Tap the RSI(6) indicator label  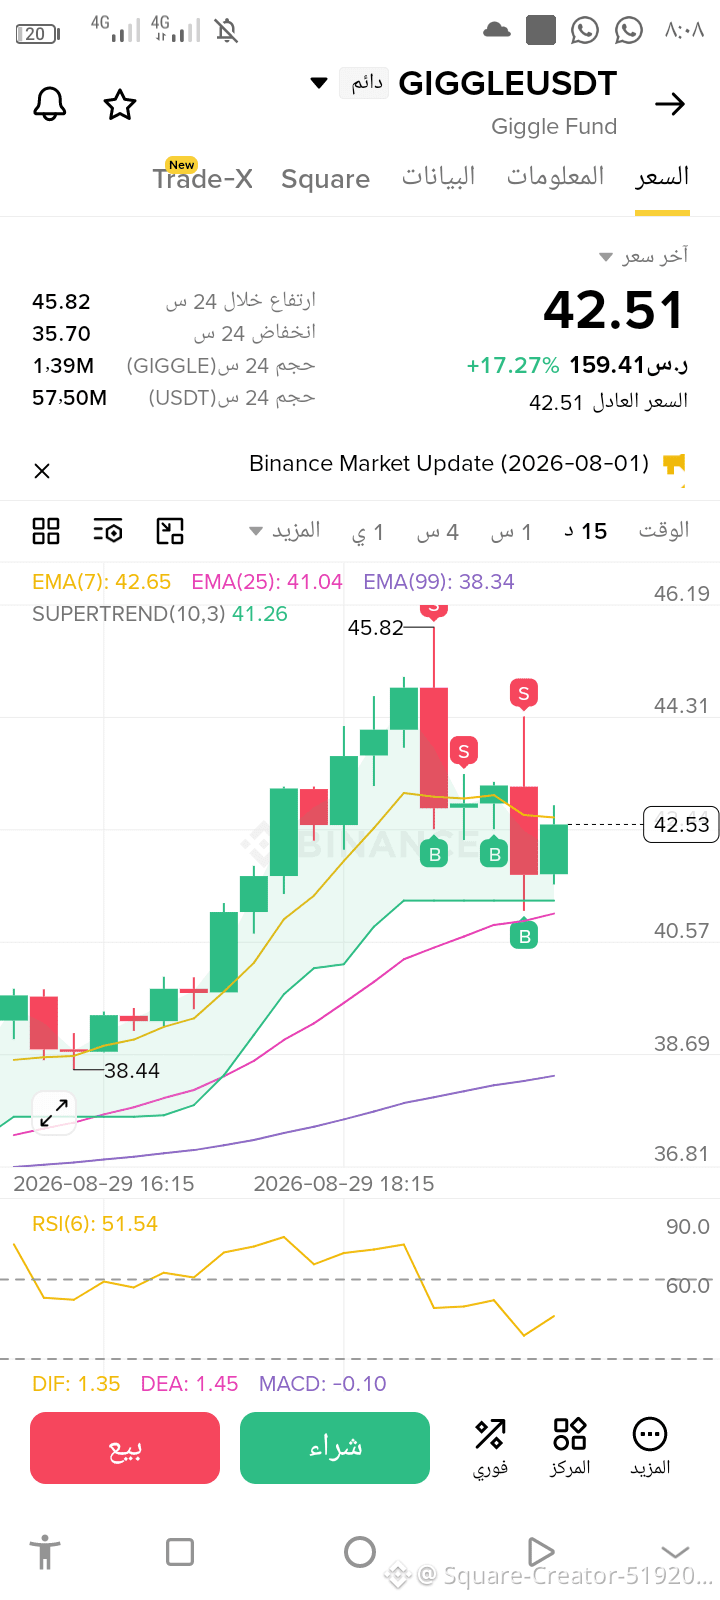[95, 1224]
